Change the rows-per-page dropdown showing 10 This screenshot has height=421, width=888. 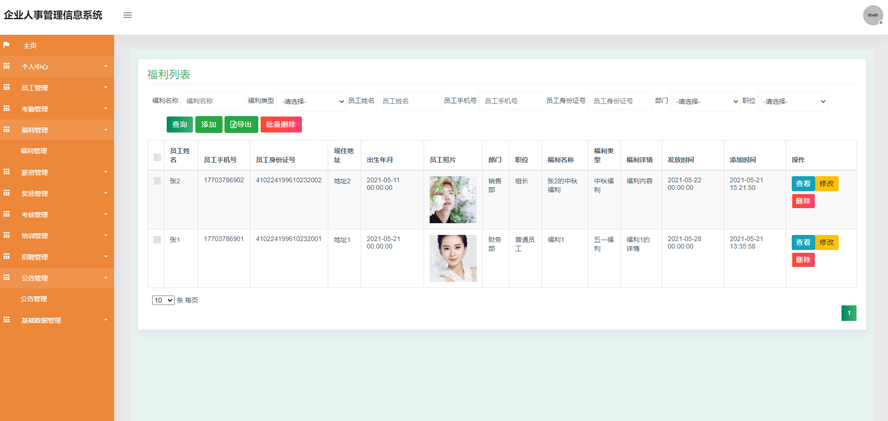(163, 300)
